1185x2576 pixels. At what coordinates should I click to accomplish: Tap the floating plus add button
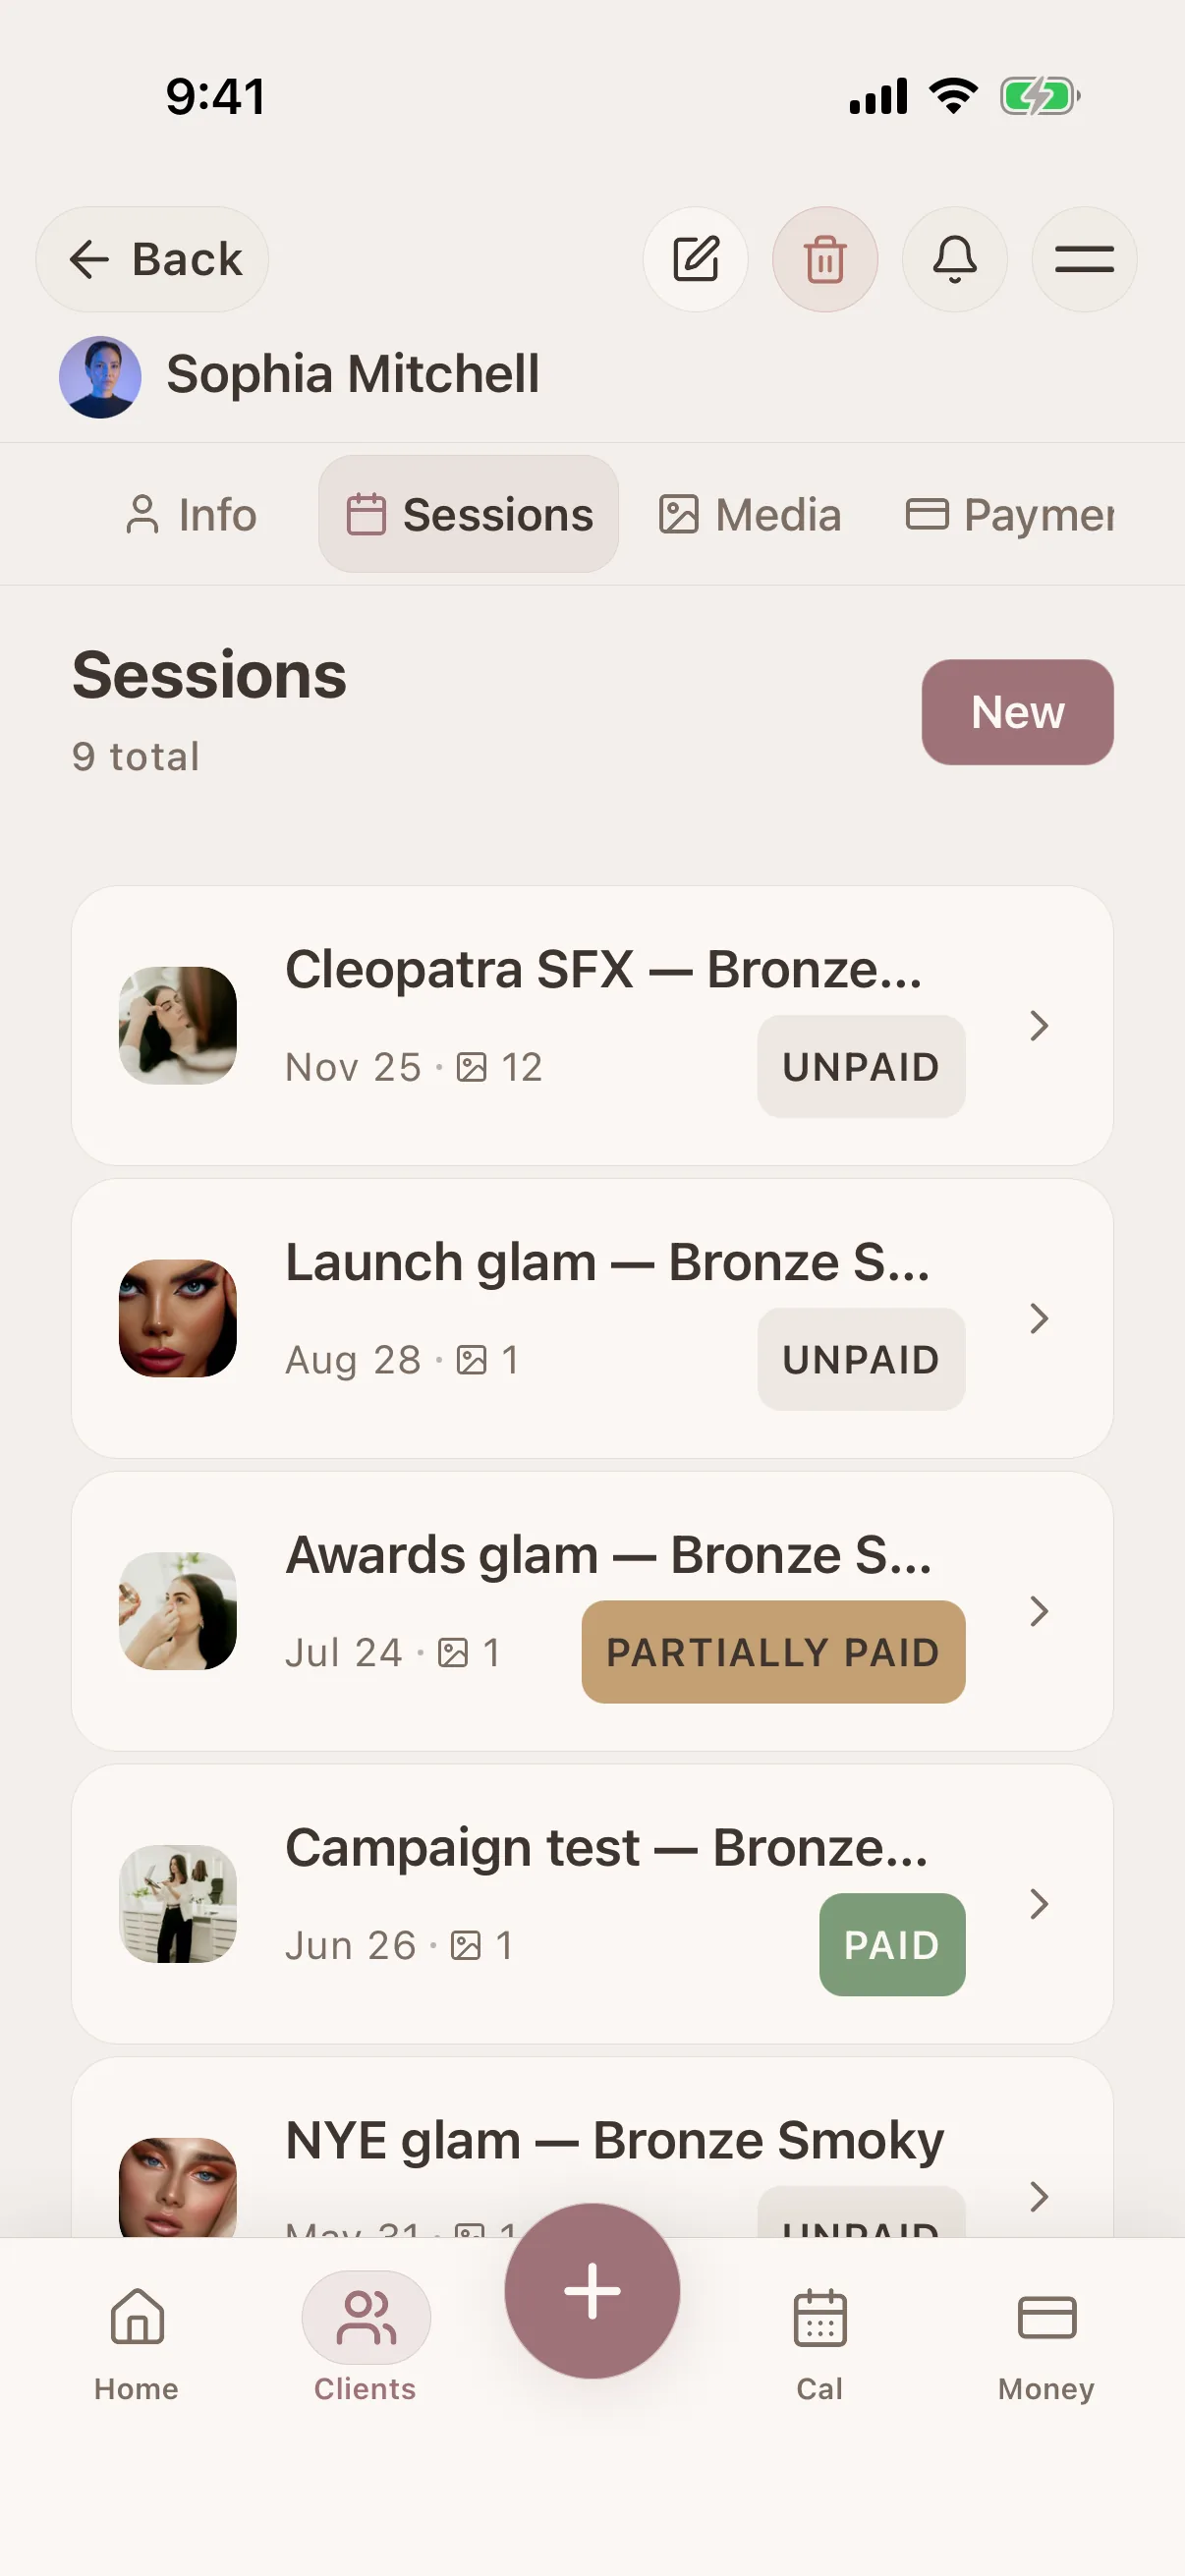coord(592,2290)
